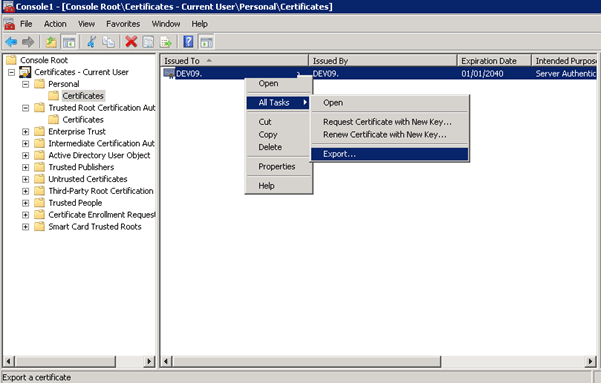
Task: Sort by the Intended Purposes column header
Action: pyautogui.click(x=564, y=61)
